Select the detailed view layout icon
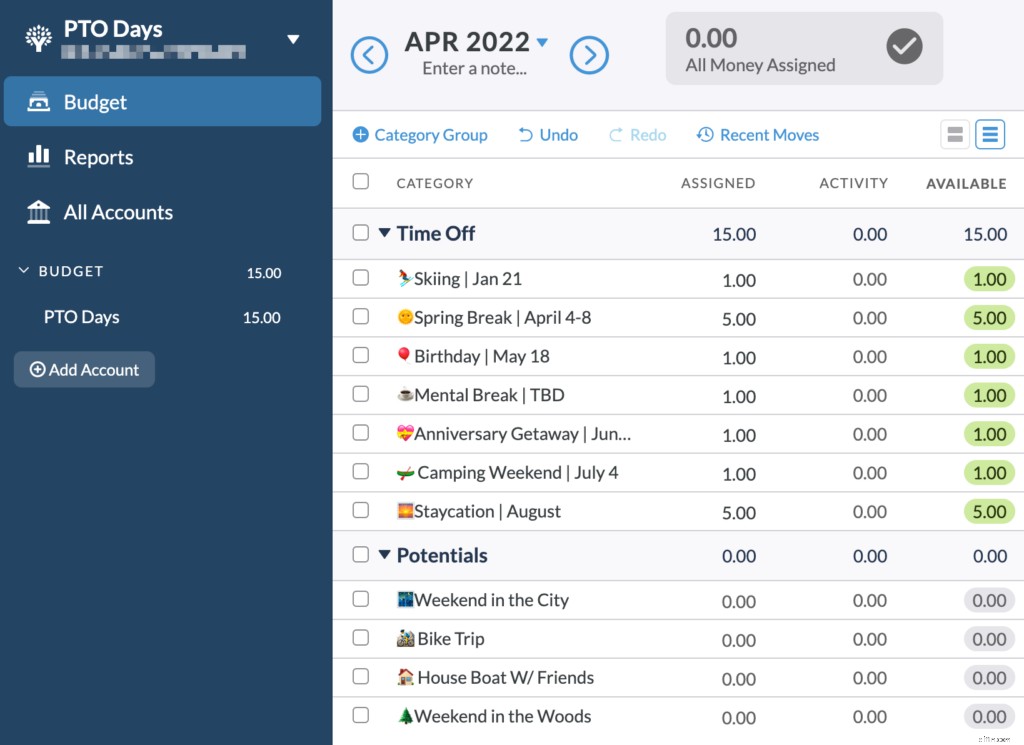Image resolution: width=1024 pixels, height=745 pixels. tap(990, 133)
